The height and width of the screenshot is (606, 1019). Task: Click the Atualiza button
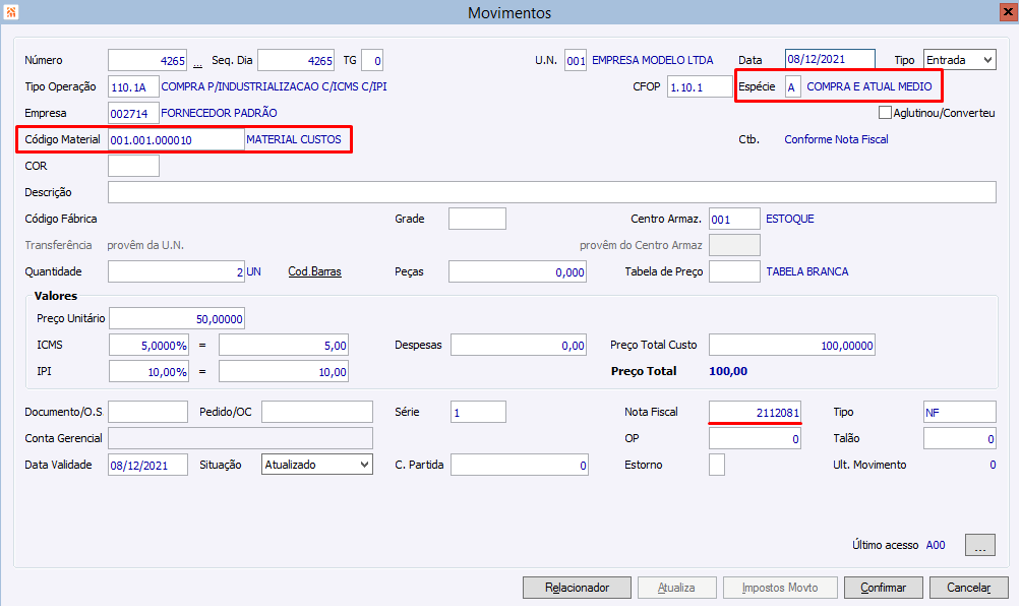677,587
